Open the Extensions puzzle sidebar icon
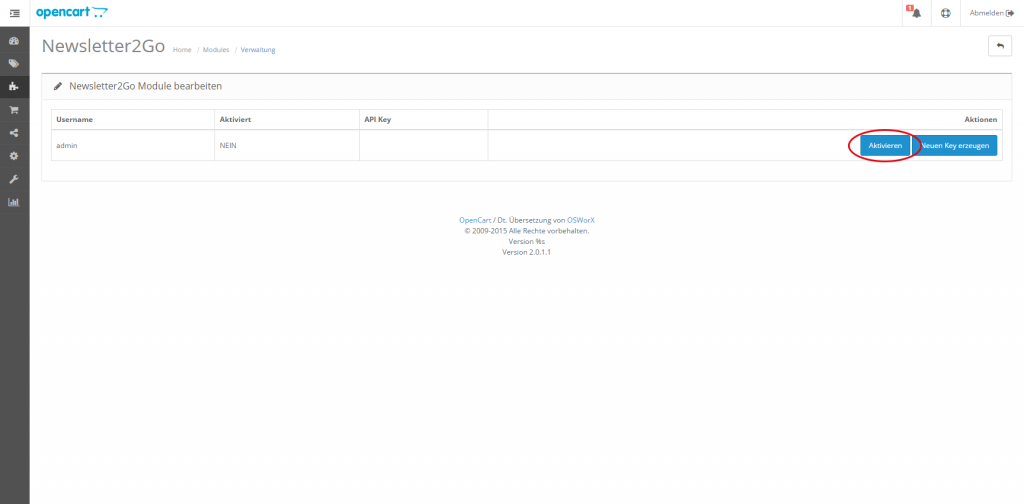The width and height of the screenshot is (1024, 504). (14, 86)
